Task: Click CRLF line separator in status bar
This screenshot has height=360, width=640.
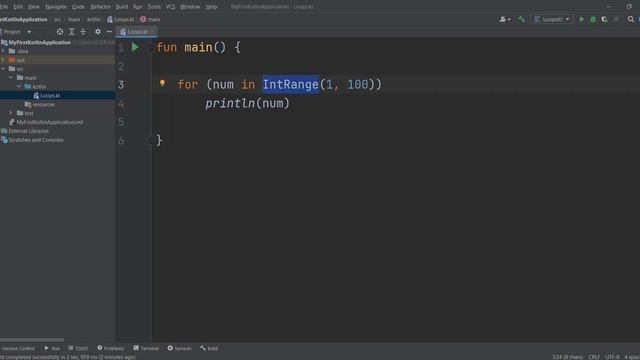Action: pyautogui.click(x=594, y=357)
